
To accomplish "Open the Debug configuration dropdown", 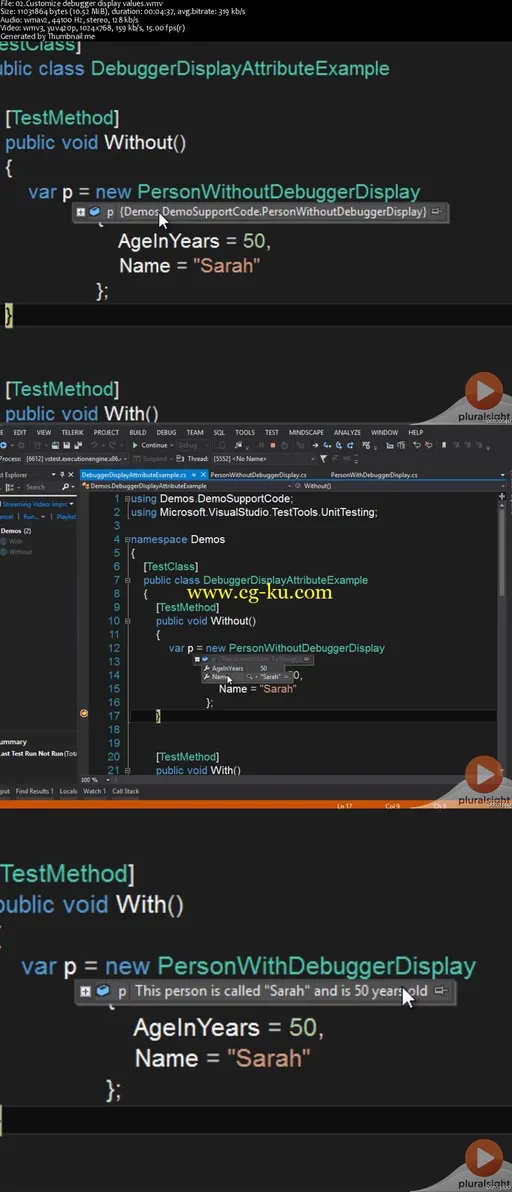I will [193, 445].
